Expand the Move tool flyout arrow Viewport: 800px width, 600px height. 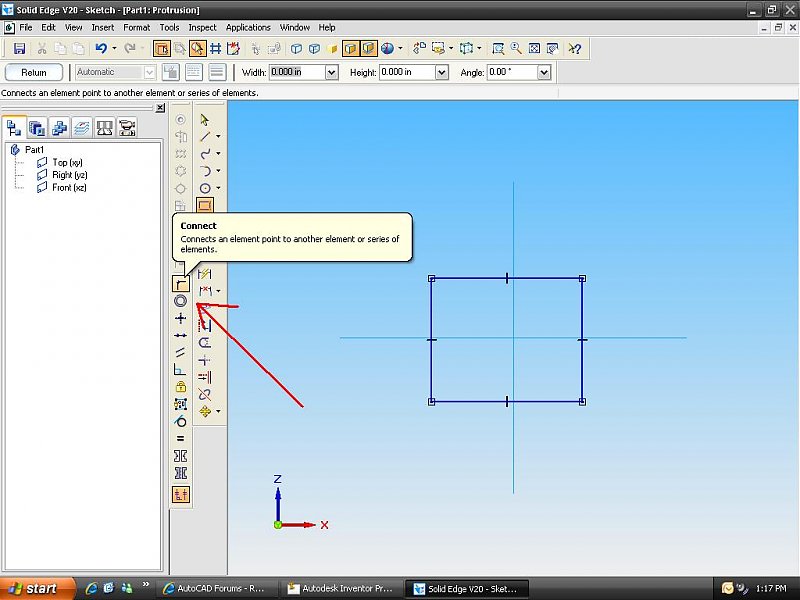[x=218, y=411]
